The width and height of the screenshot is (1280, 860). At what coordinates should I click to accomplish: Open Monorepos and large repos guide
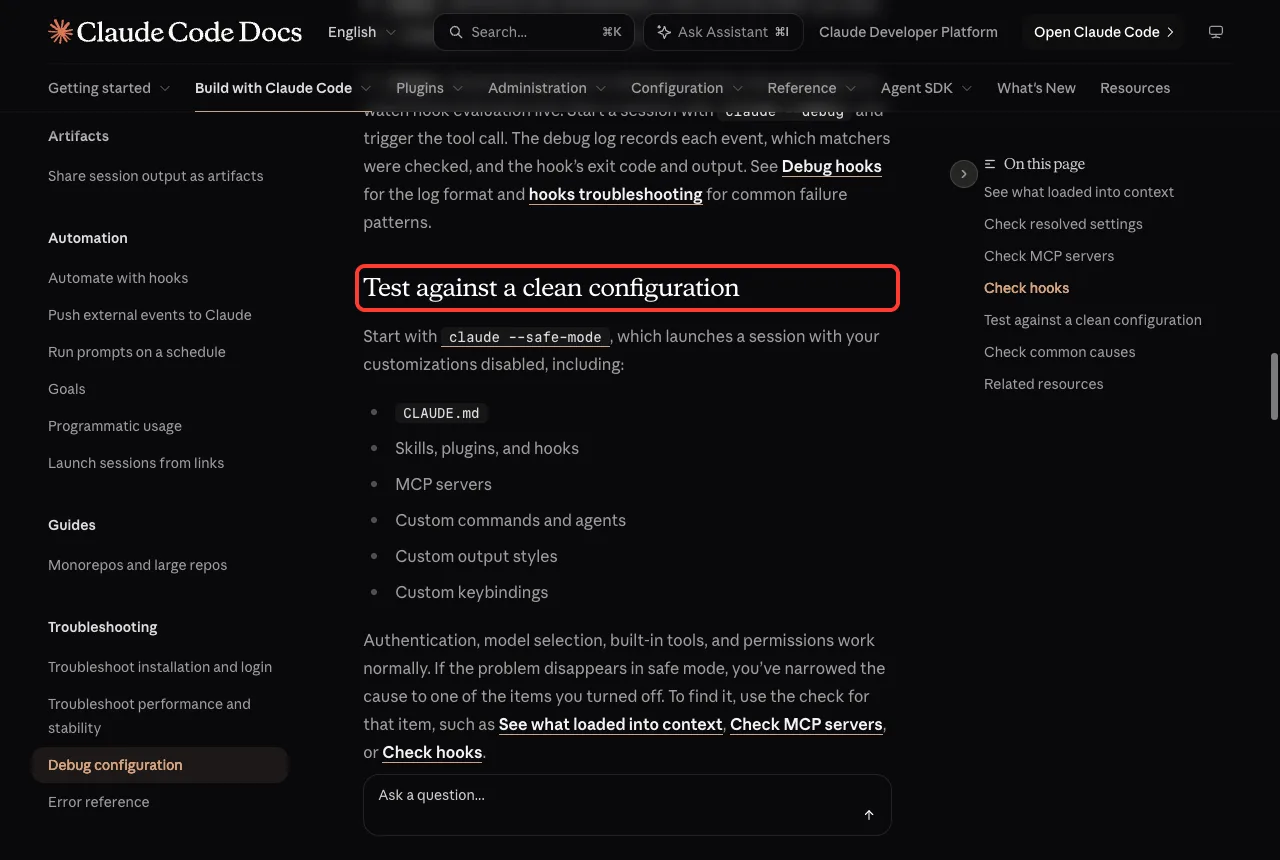coord(138,565)
